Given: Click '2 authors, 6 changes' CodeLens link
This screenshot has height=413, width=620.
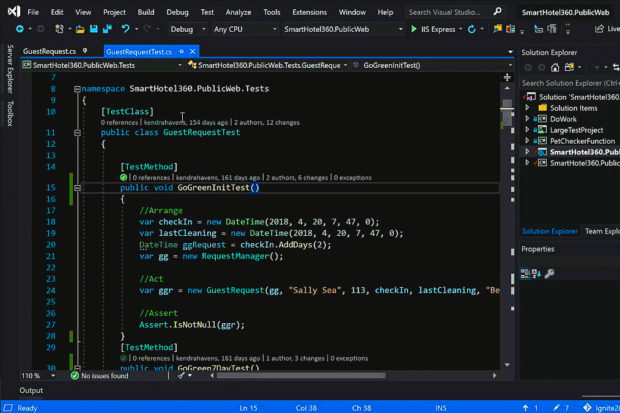Looking at the screenshot, I should 297,178.
